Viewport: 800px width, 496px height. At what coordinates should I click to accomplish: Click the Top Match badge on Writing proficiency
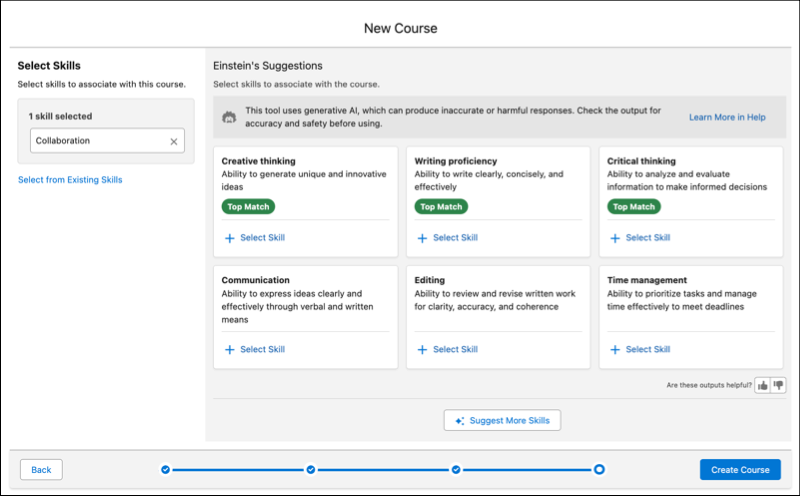(x=441, y=207)
